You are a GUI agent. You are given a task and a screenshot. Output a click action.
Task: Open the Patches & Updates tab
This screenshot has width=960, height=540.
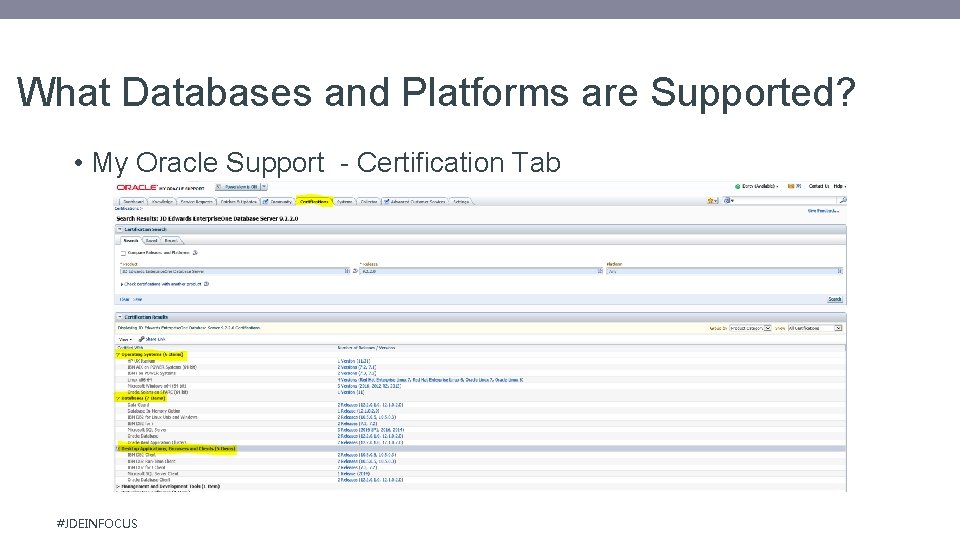239,201
